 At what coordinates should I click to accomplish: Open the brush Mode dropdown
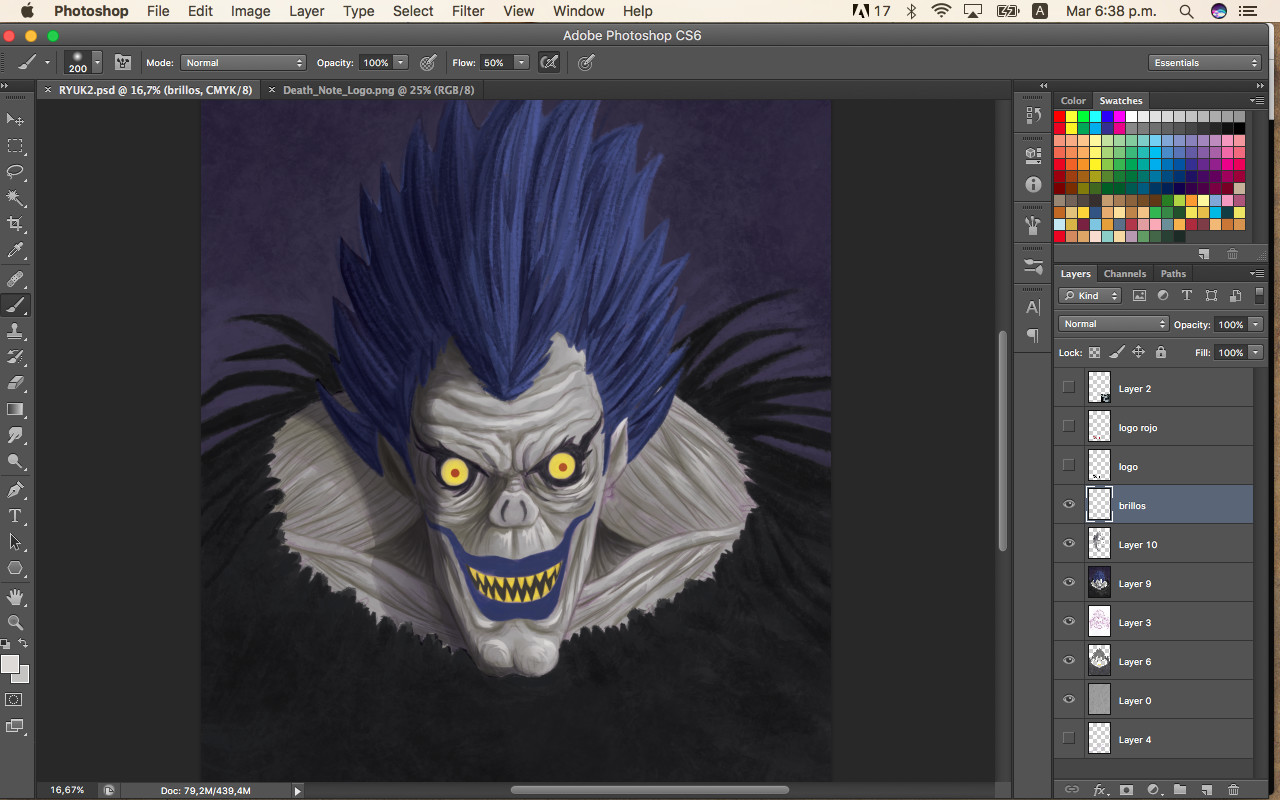[x=243, y=62]
